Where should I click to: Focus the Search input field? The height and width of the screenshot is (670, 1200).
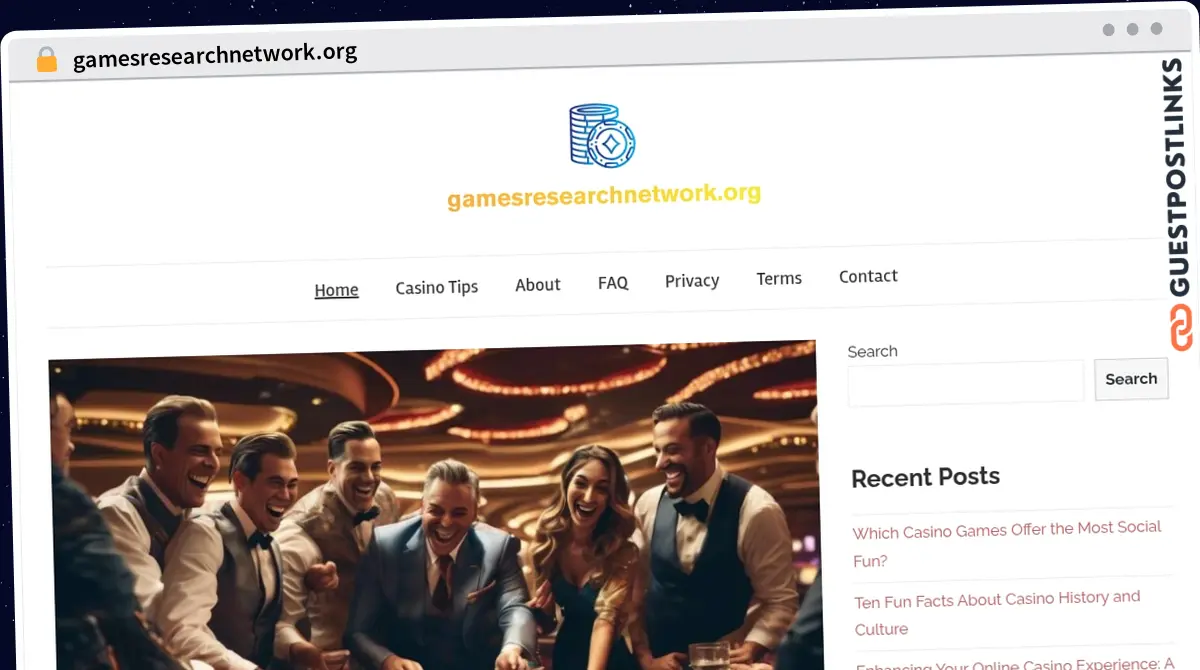click(966, 382)
